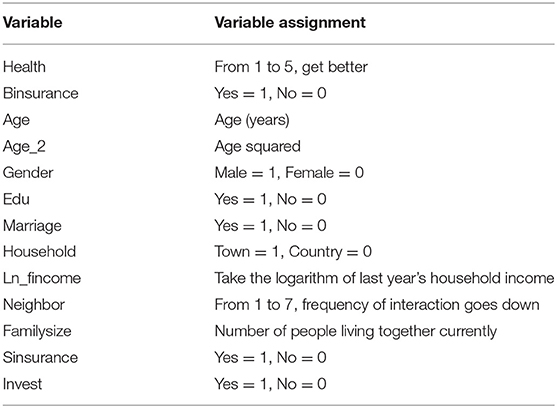557x408 pixels.
Task: Select the Health variable name
Action: point(24,67)
